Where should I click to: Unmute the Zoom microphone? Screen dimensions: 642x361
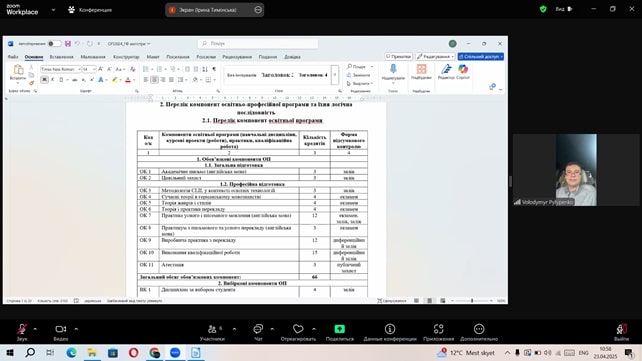coord(22,329)
